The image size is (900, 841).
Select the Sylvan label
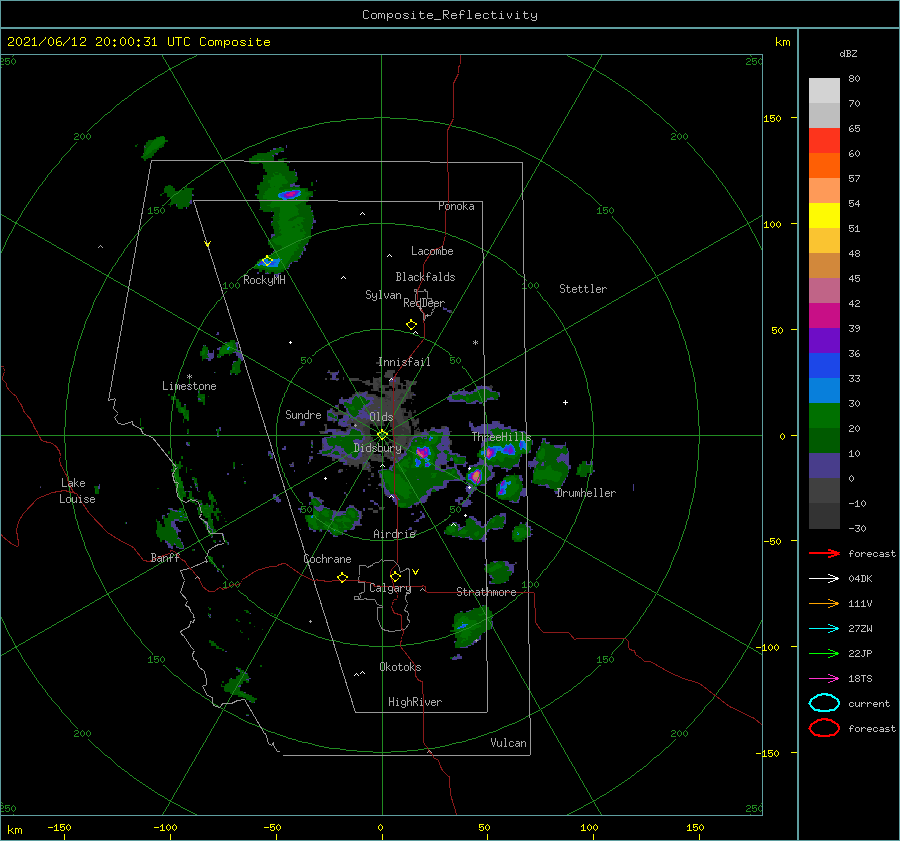tap(383, 295)
